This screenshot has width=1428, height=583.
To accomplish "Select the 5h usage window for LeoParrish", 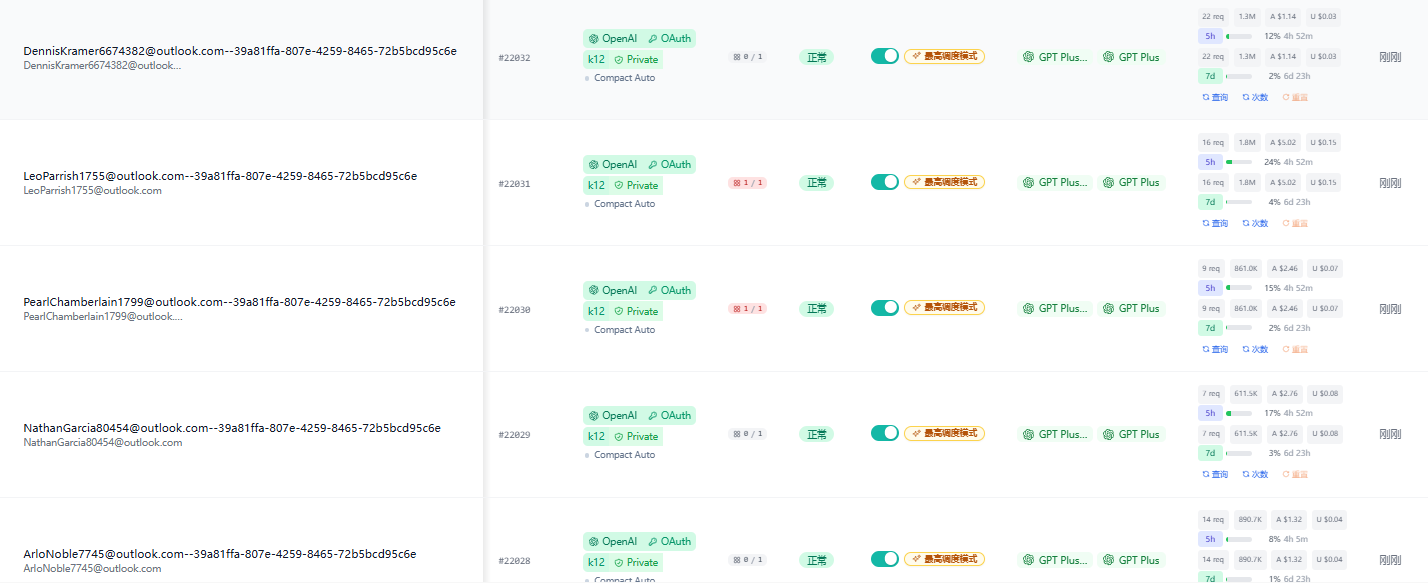I will pos(1210,162).
